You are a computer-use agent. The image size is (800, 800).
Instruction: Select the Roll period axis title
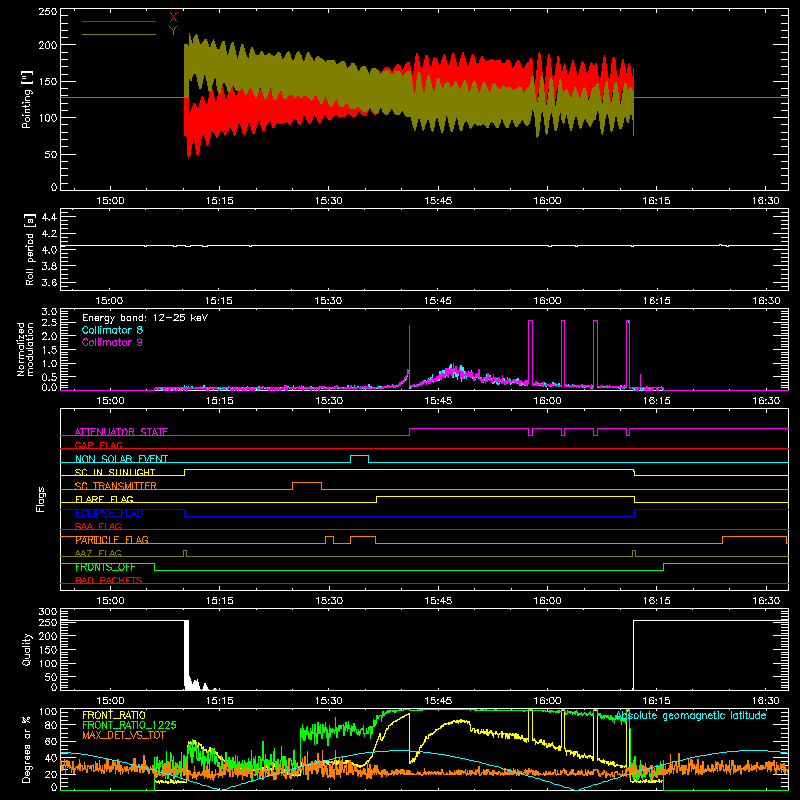click(29, 249)
